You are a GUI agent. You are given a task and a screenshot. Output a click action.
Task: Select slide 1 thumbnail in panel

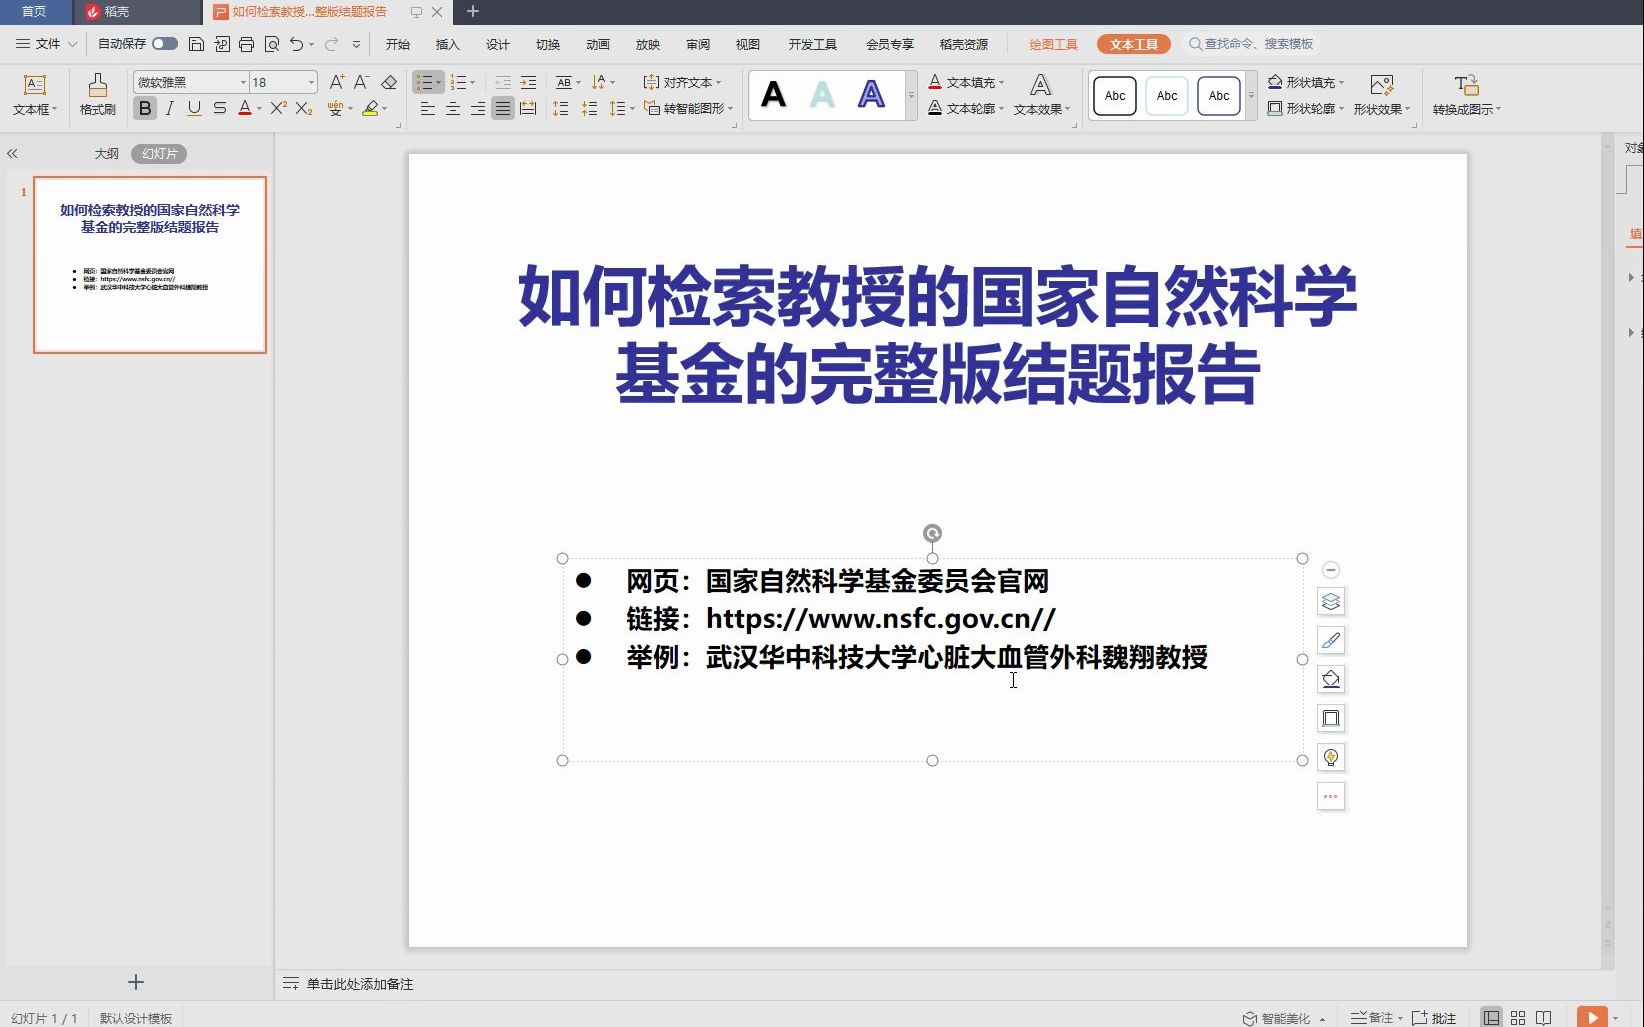coord(150,265)
